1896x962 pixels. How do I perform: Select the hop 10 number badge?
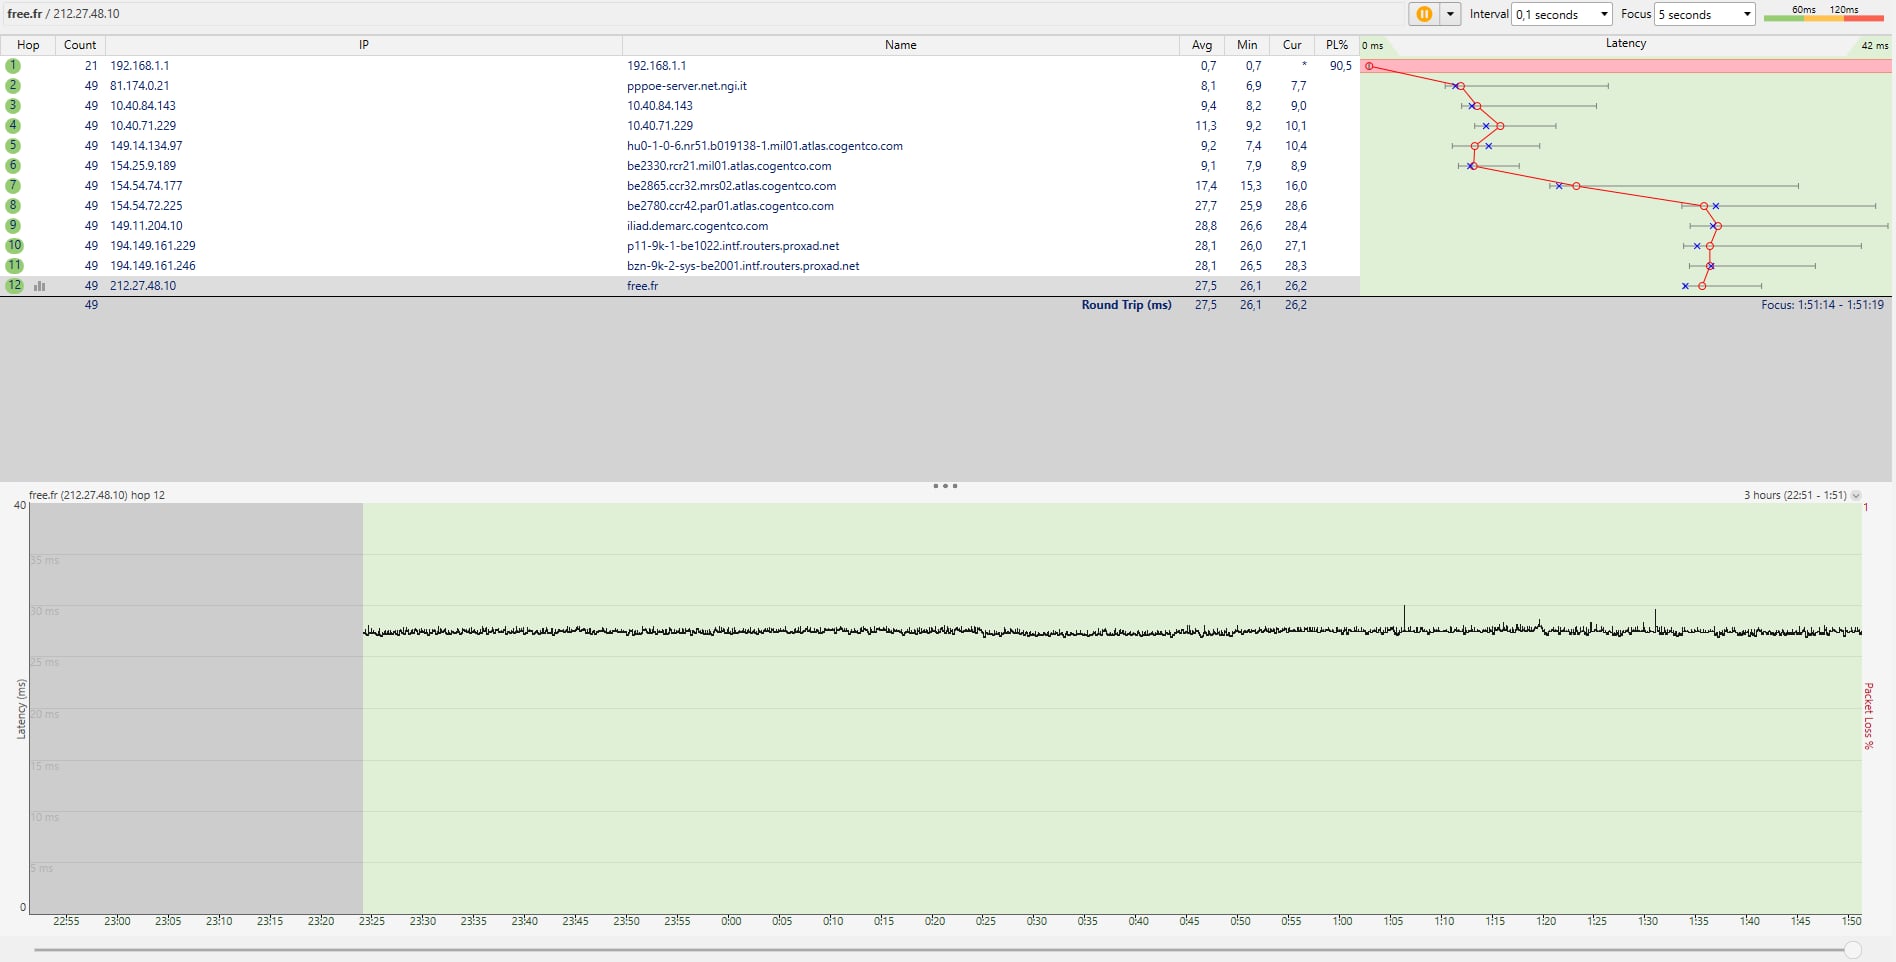(x=14, y=246)
